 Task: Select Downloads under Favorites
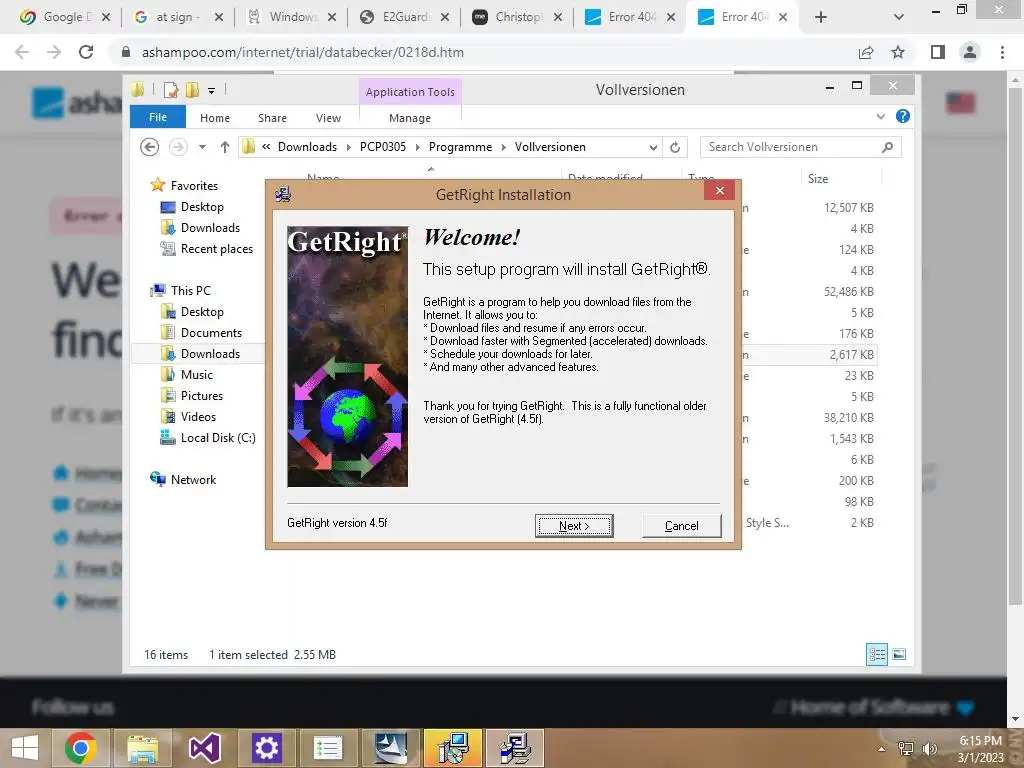(x=210, y=228)
